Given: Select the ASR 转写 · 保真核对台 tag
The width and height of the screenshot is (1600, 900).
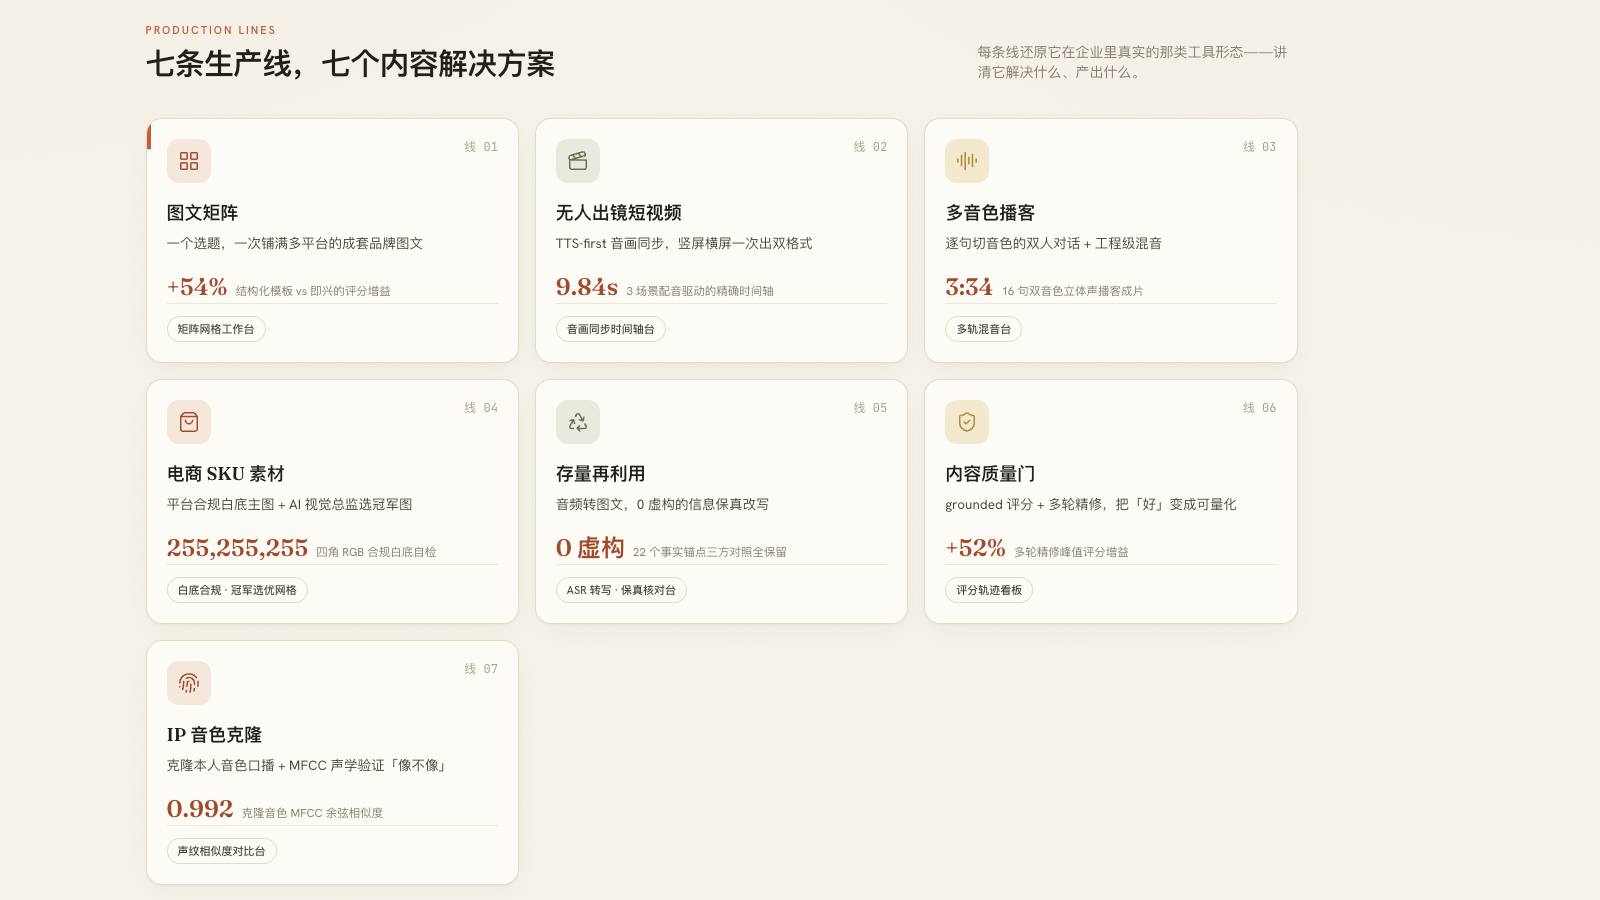Looking at the screenshot, I should [621, 590].
